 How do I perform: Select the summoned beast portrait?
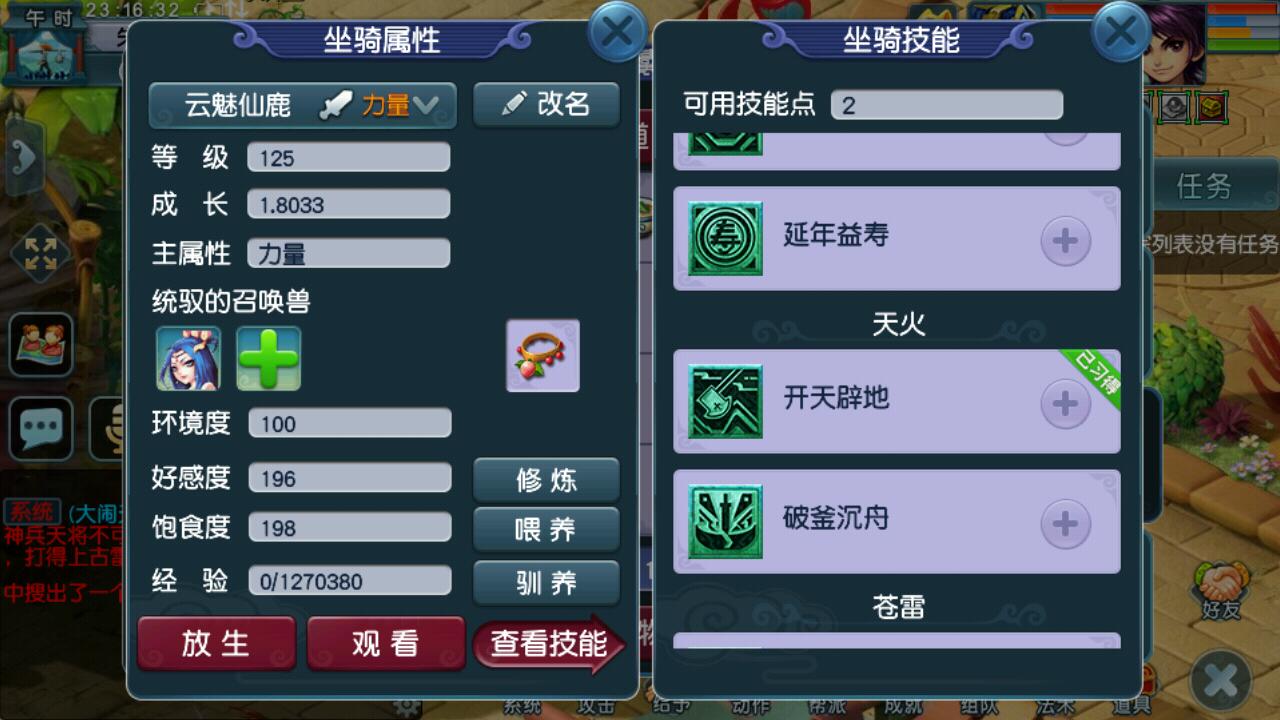188,358
